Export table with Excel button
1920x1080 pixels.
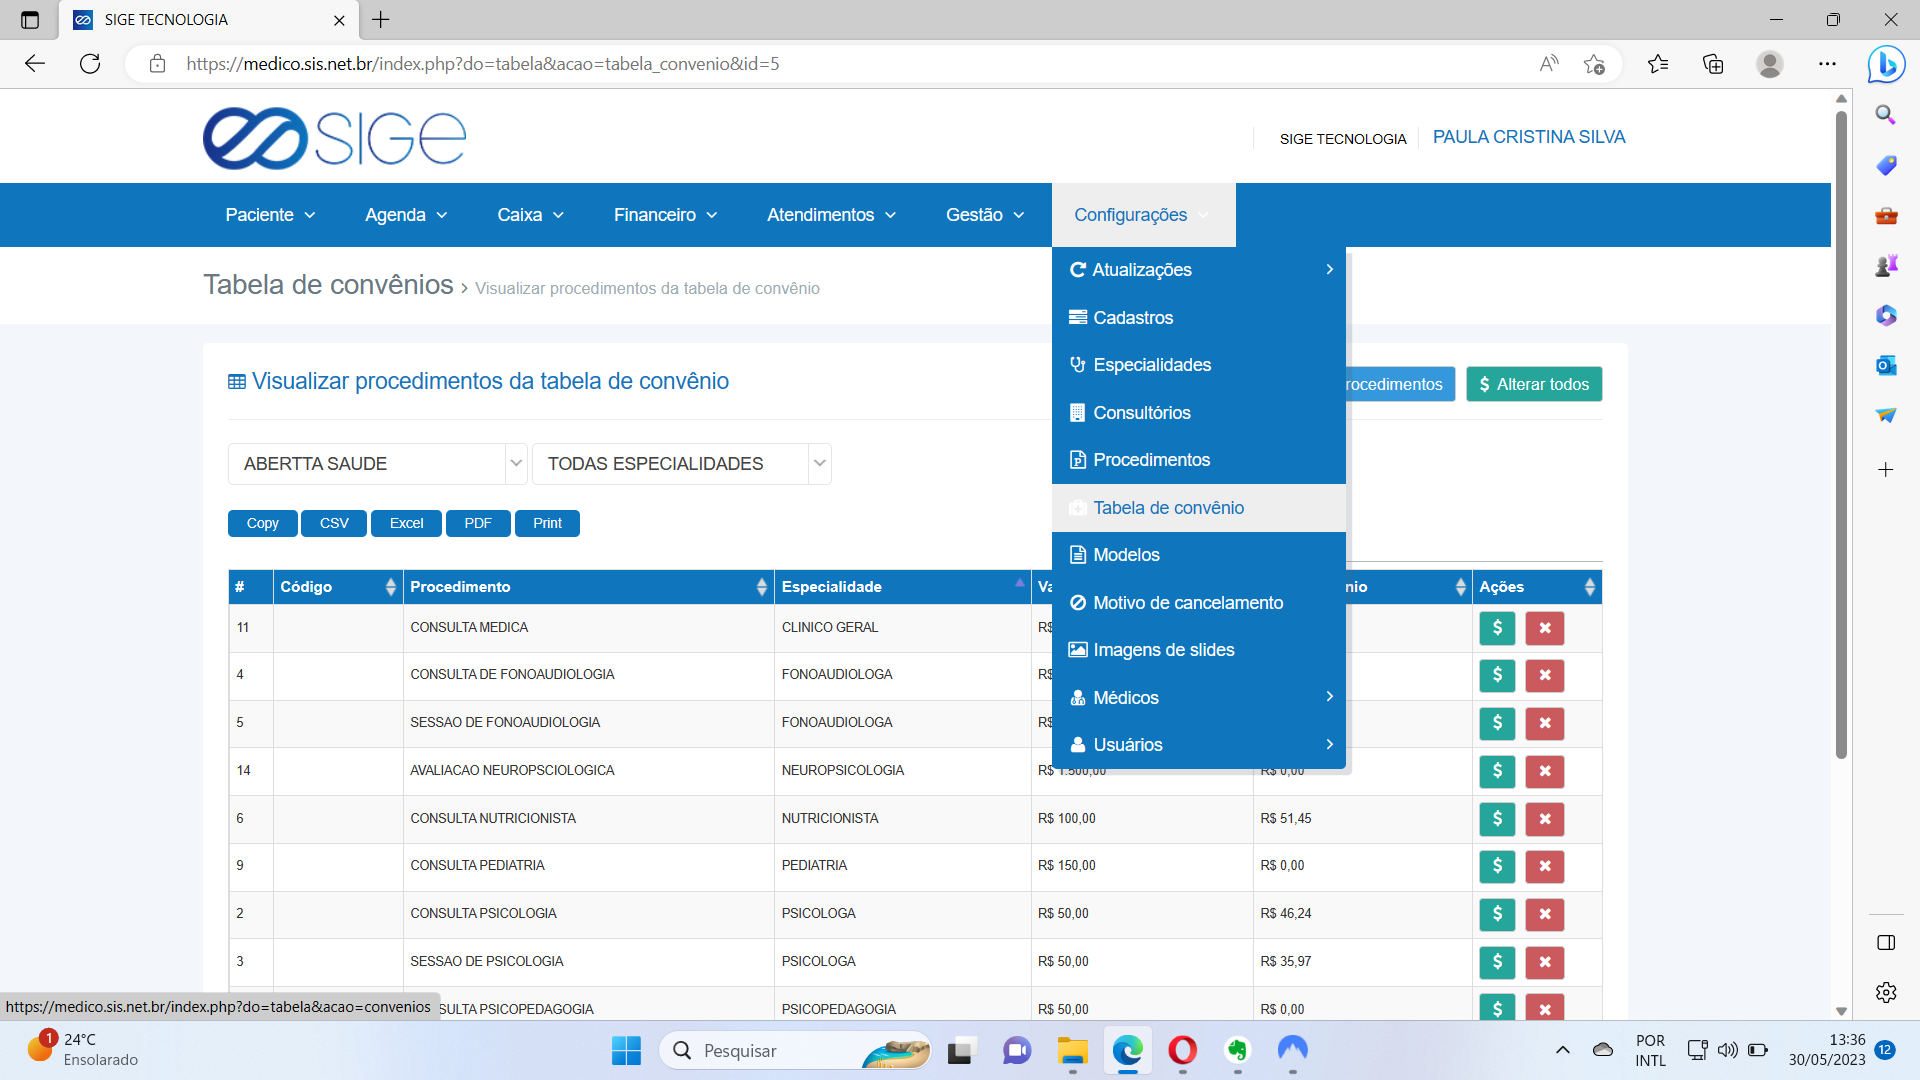coord(406,523)
